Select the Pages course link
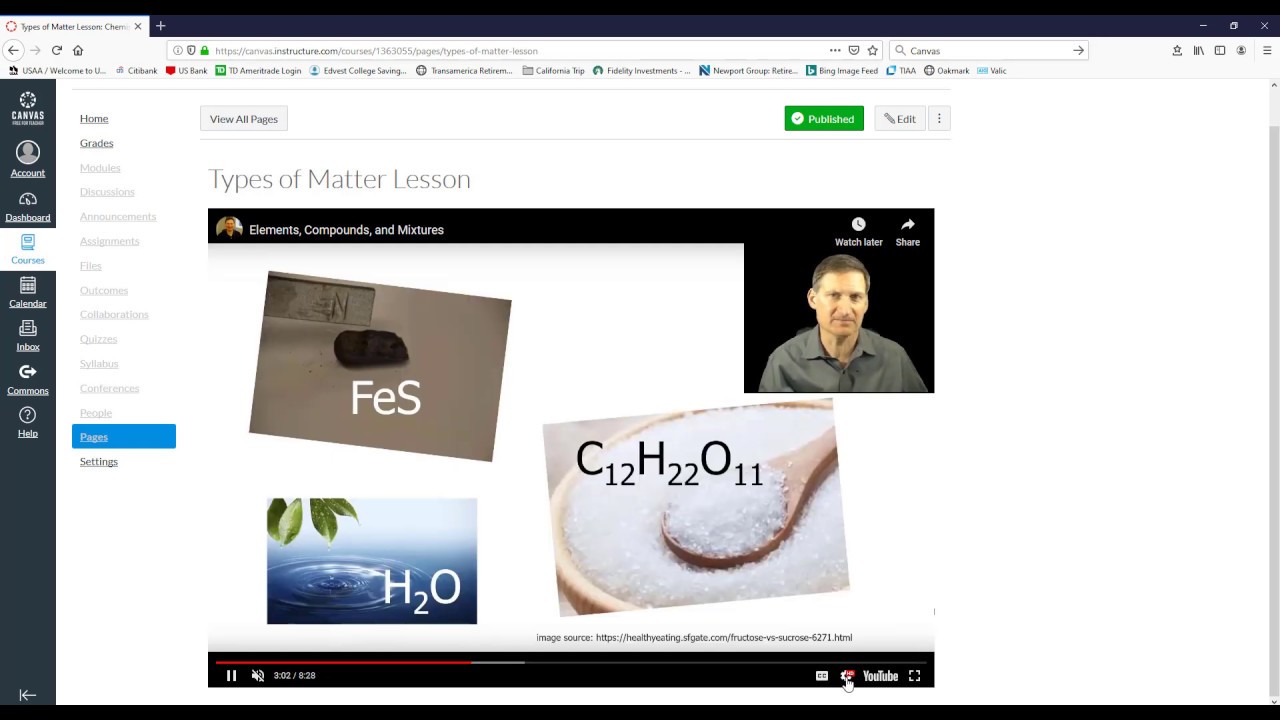The width and height of the screenshot is (1280, 720). [x=124, y=436]
